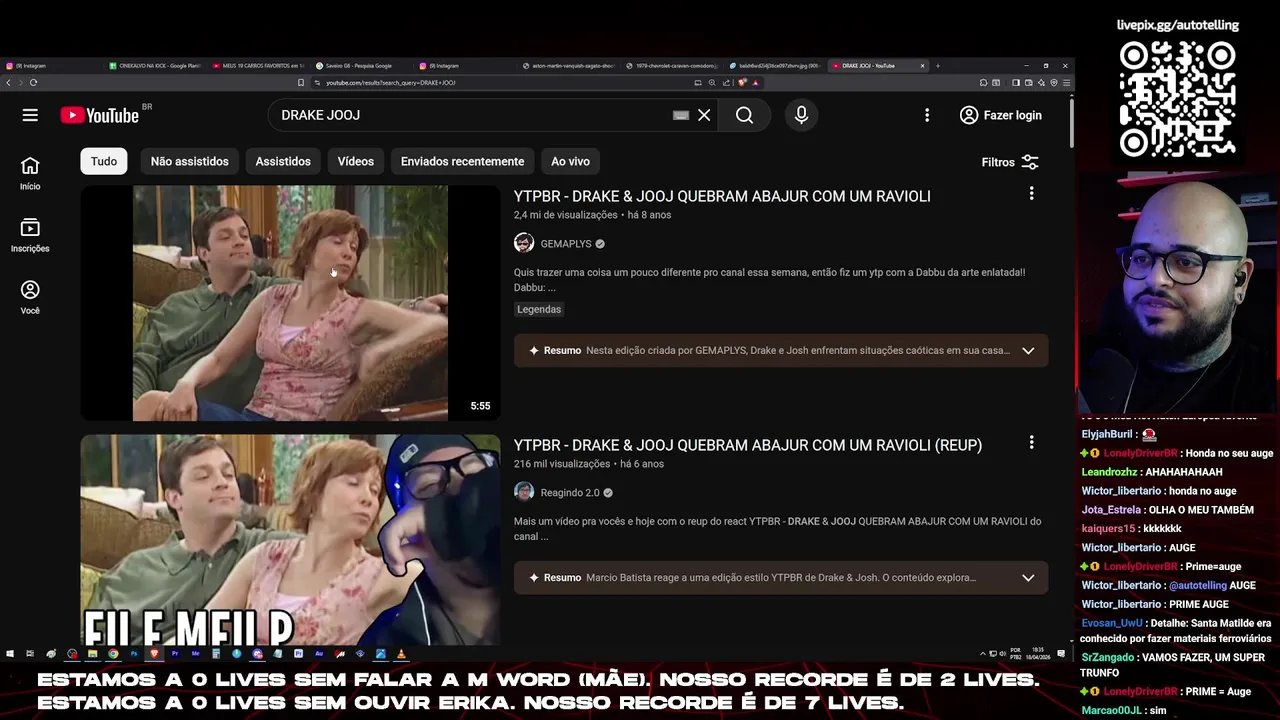1280x720 pixels.
Task: Click the '216 mil visualizações' text
Action: [562, 464]
